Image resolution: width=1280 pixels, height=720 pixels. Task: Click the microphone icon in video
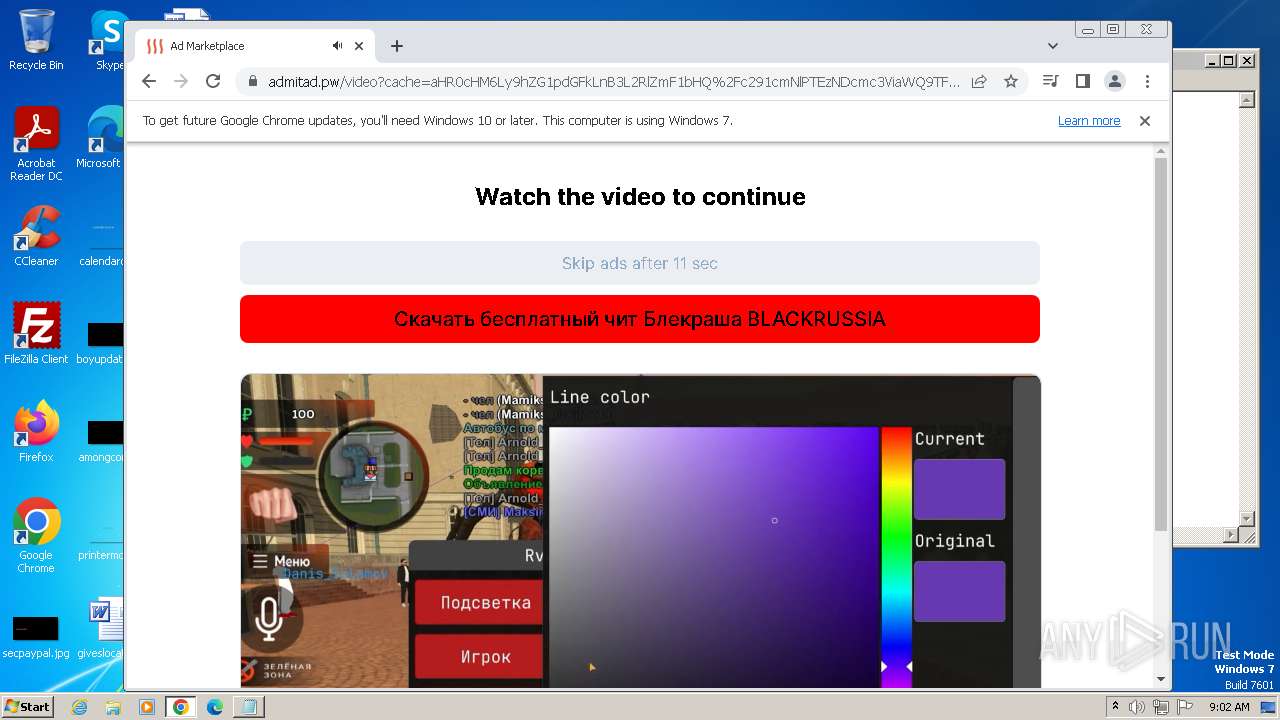[268, 618]
